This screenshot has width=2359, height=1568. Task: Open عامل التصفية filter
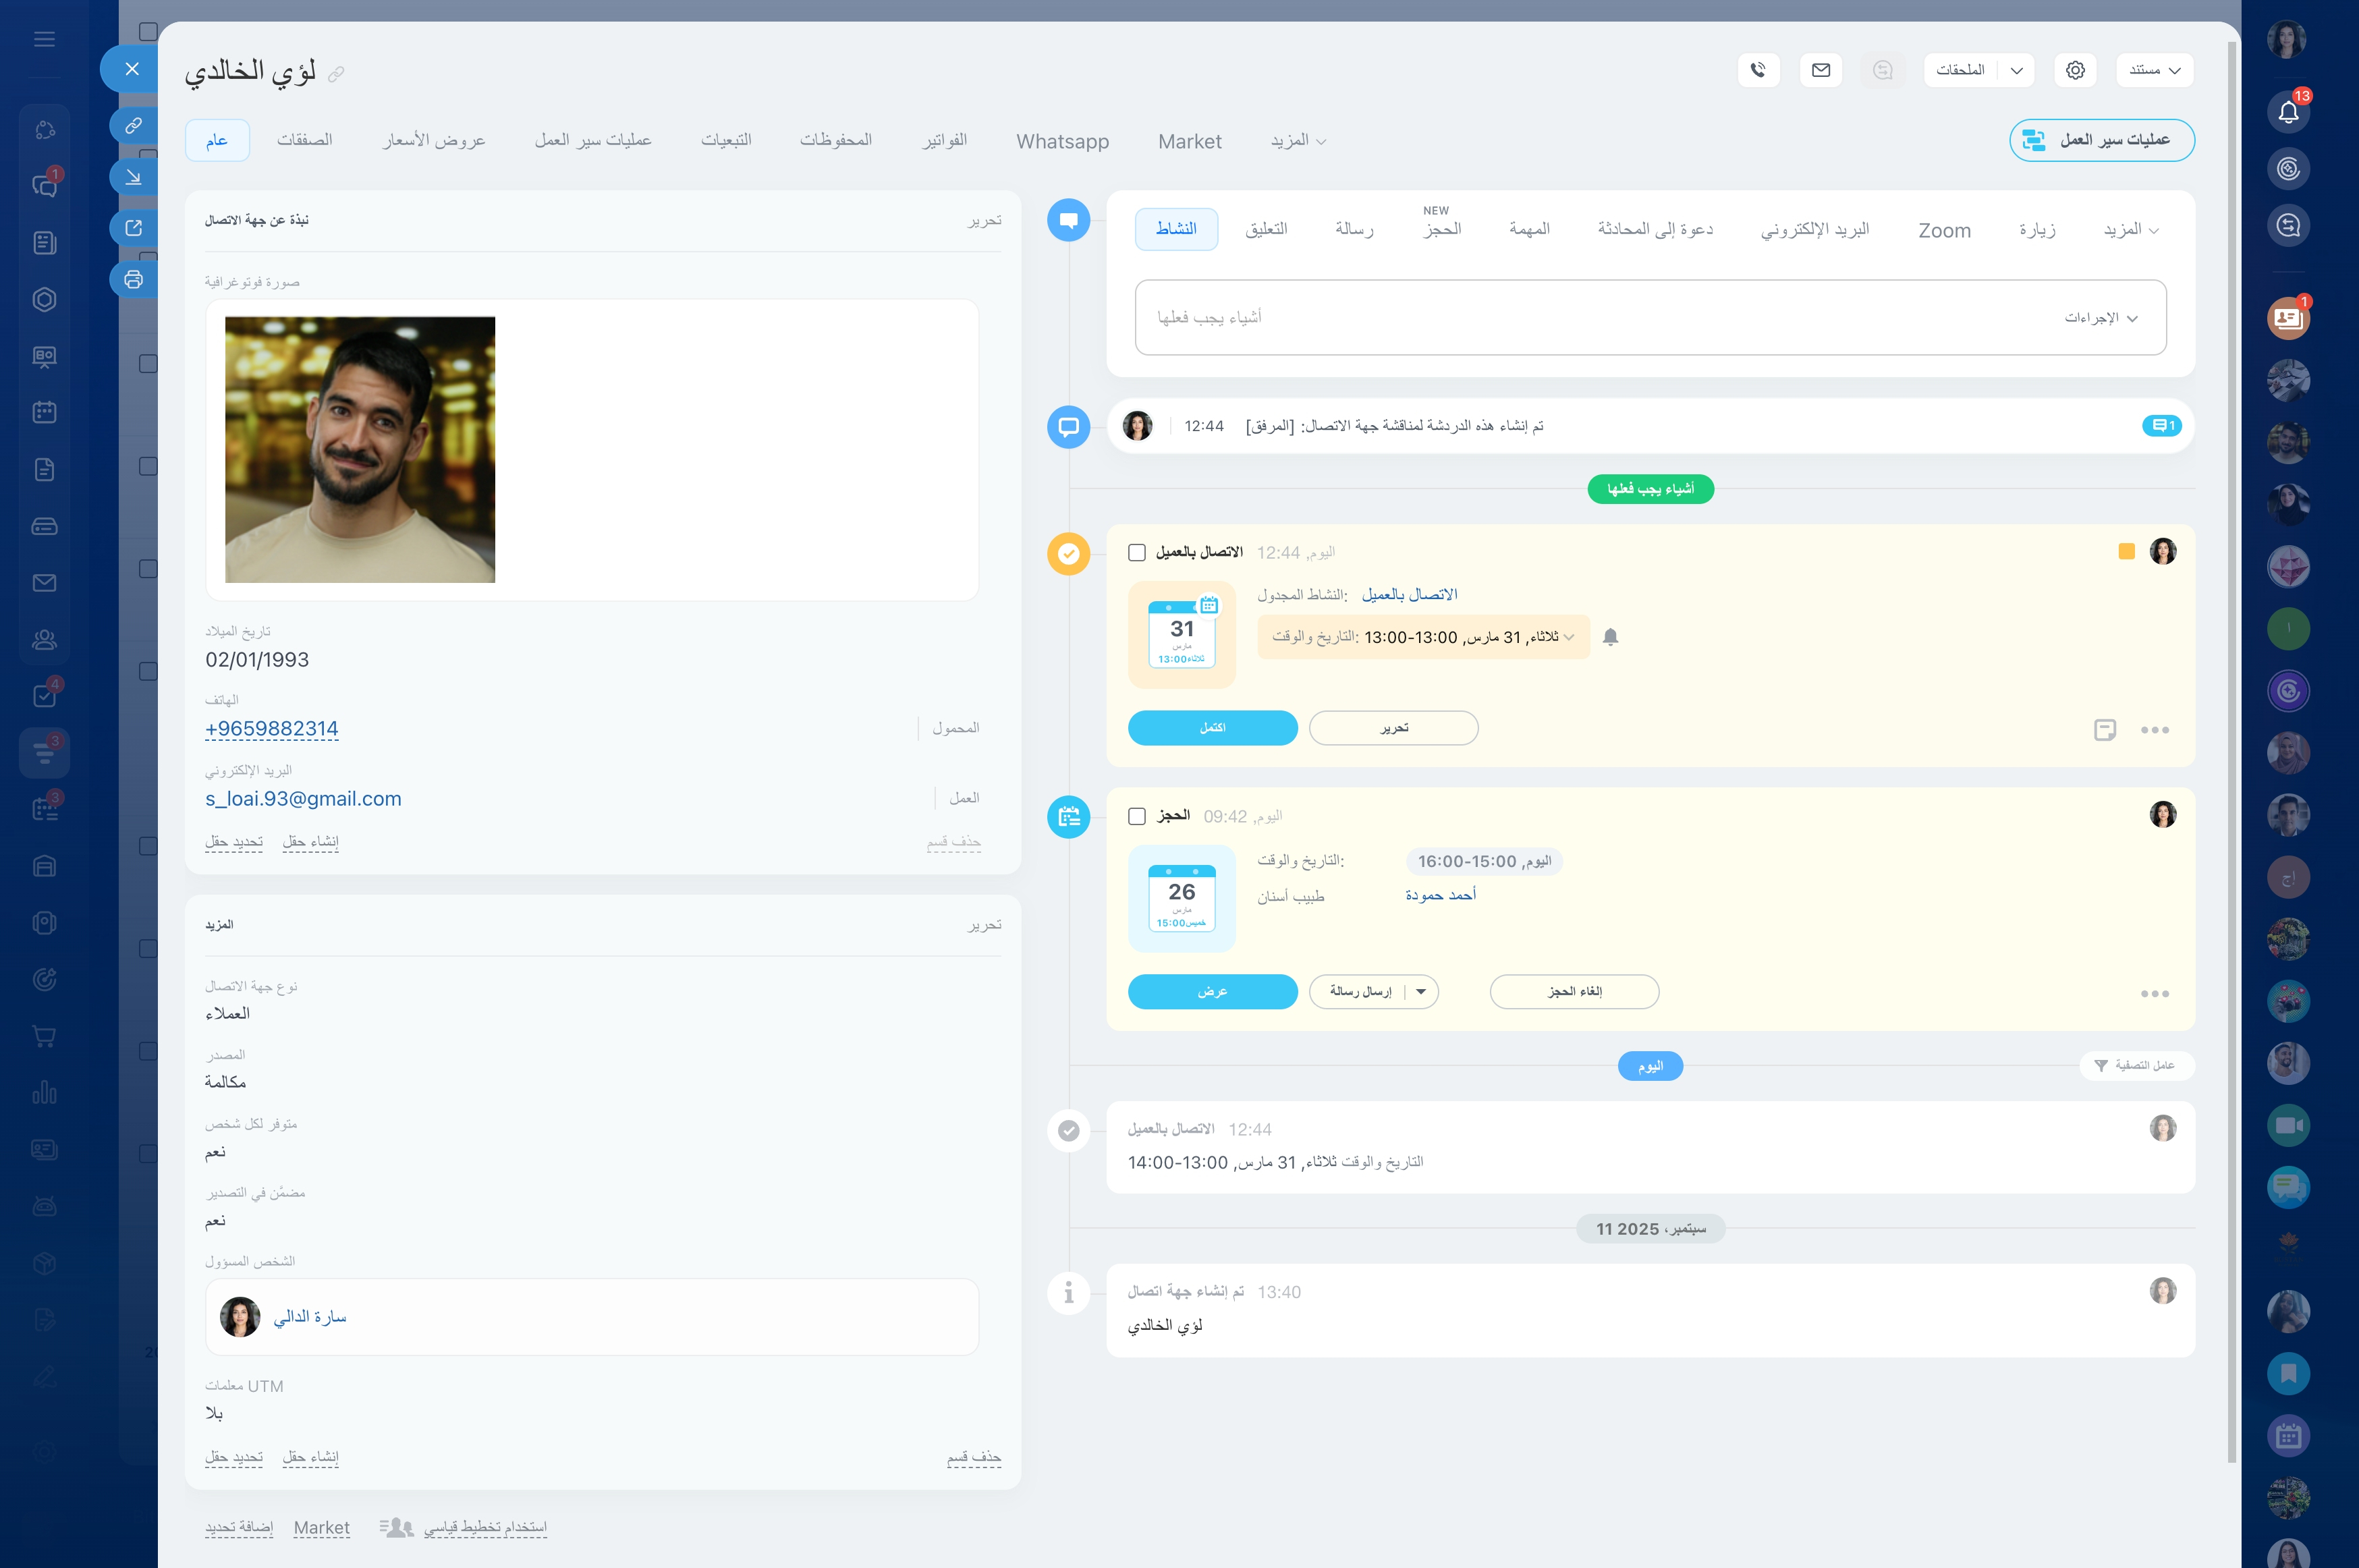click(x=2136, y=1065)
